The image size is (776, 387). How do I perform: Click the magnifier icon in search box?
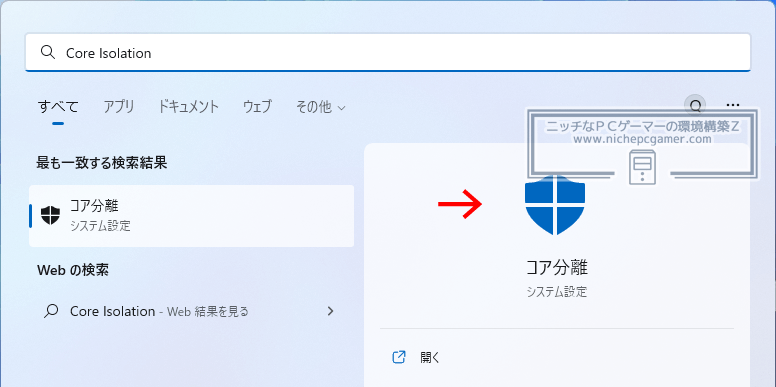pyautogui.click(x=48, y=52)
